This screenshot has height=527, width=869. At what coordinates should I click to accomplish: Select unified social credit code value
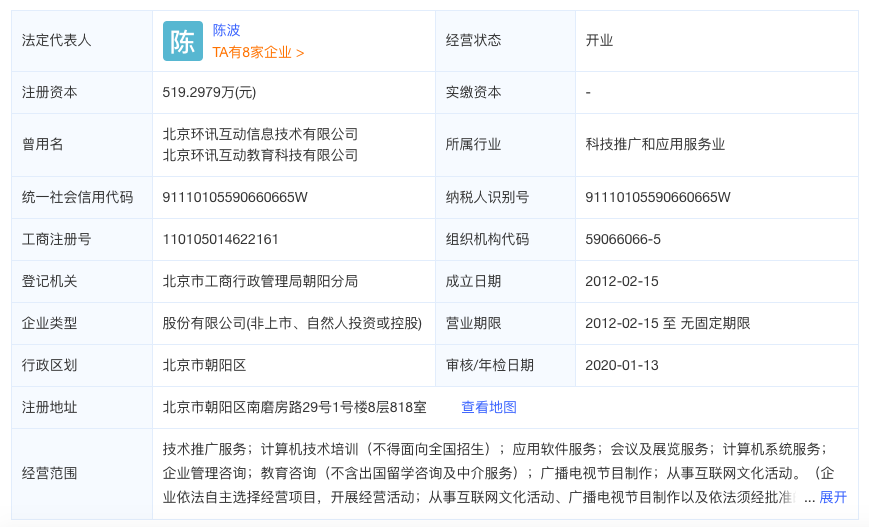235,197
